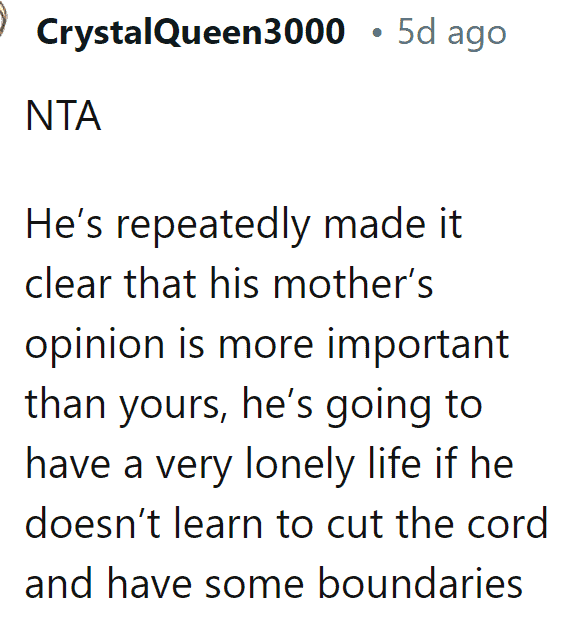The height and width of the screenshot is (625, 570).
Task: Click the word going in the comment
Action: click(x=379, y=405)
